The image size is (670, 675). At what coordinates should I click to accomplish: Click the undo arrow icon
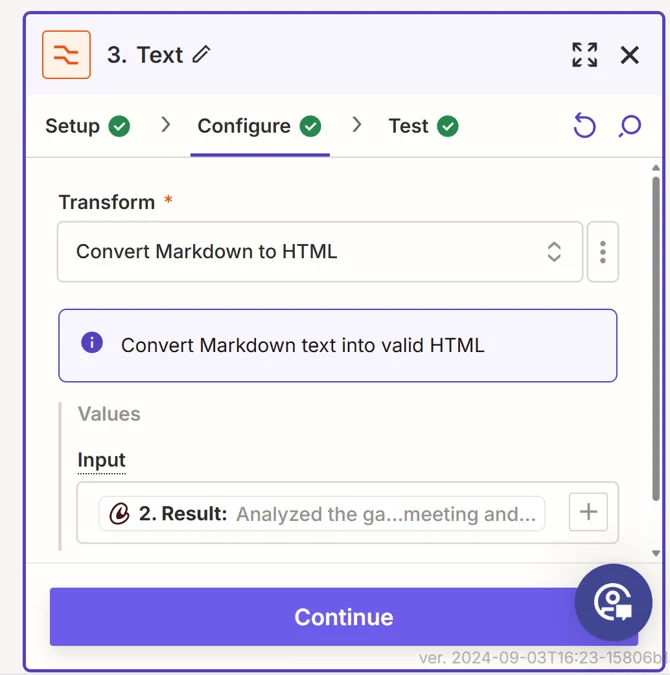584,126
